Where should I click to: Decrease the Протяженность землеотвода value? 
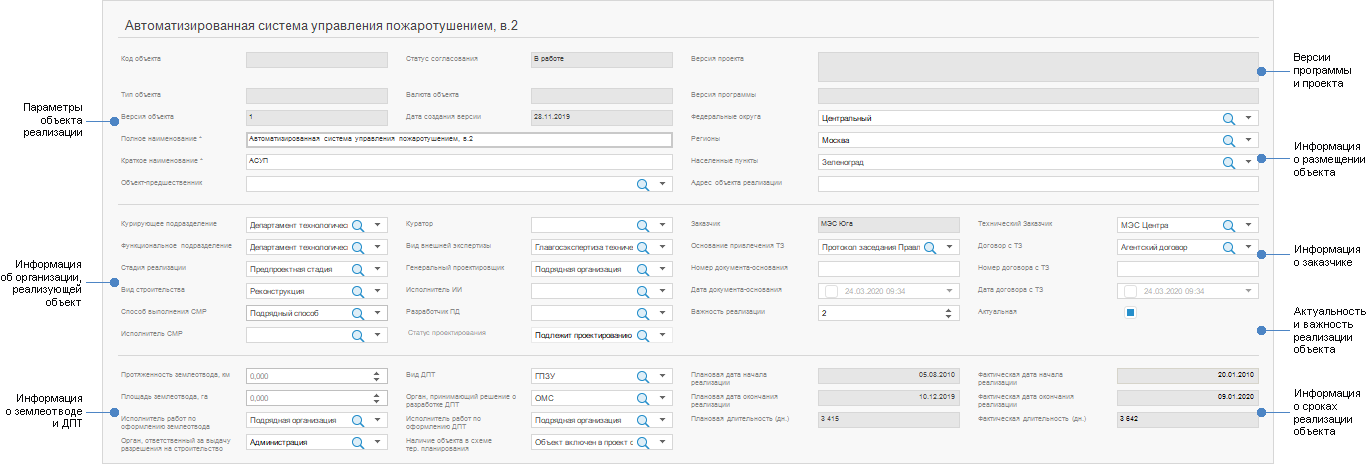point(377,380)
